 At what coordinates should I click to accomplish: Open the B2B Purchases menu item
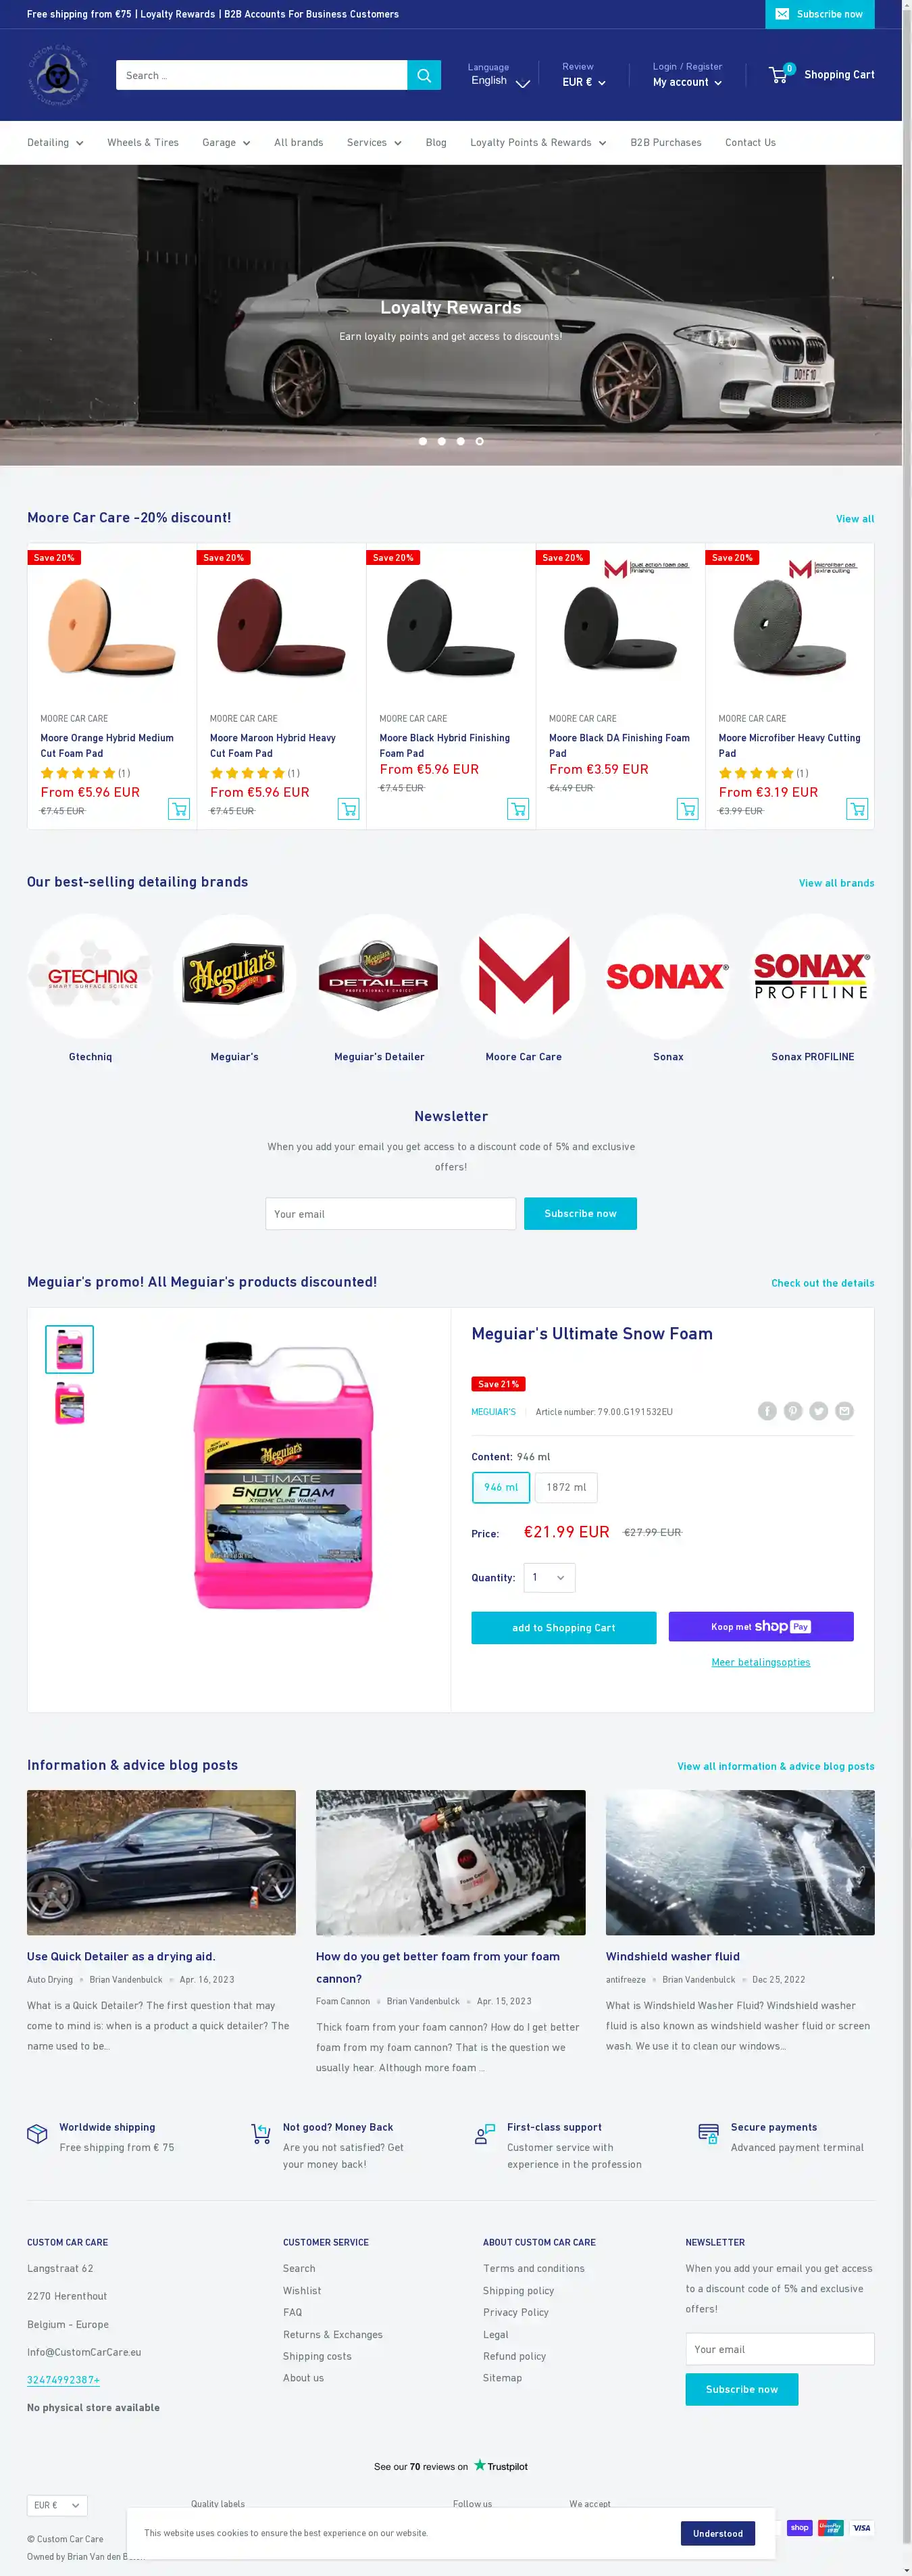pos(666,143)
